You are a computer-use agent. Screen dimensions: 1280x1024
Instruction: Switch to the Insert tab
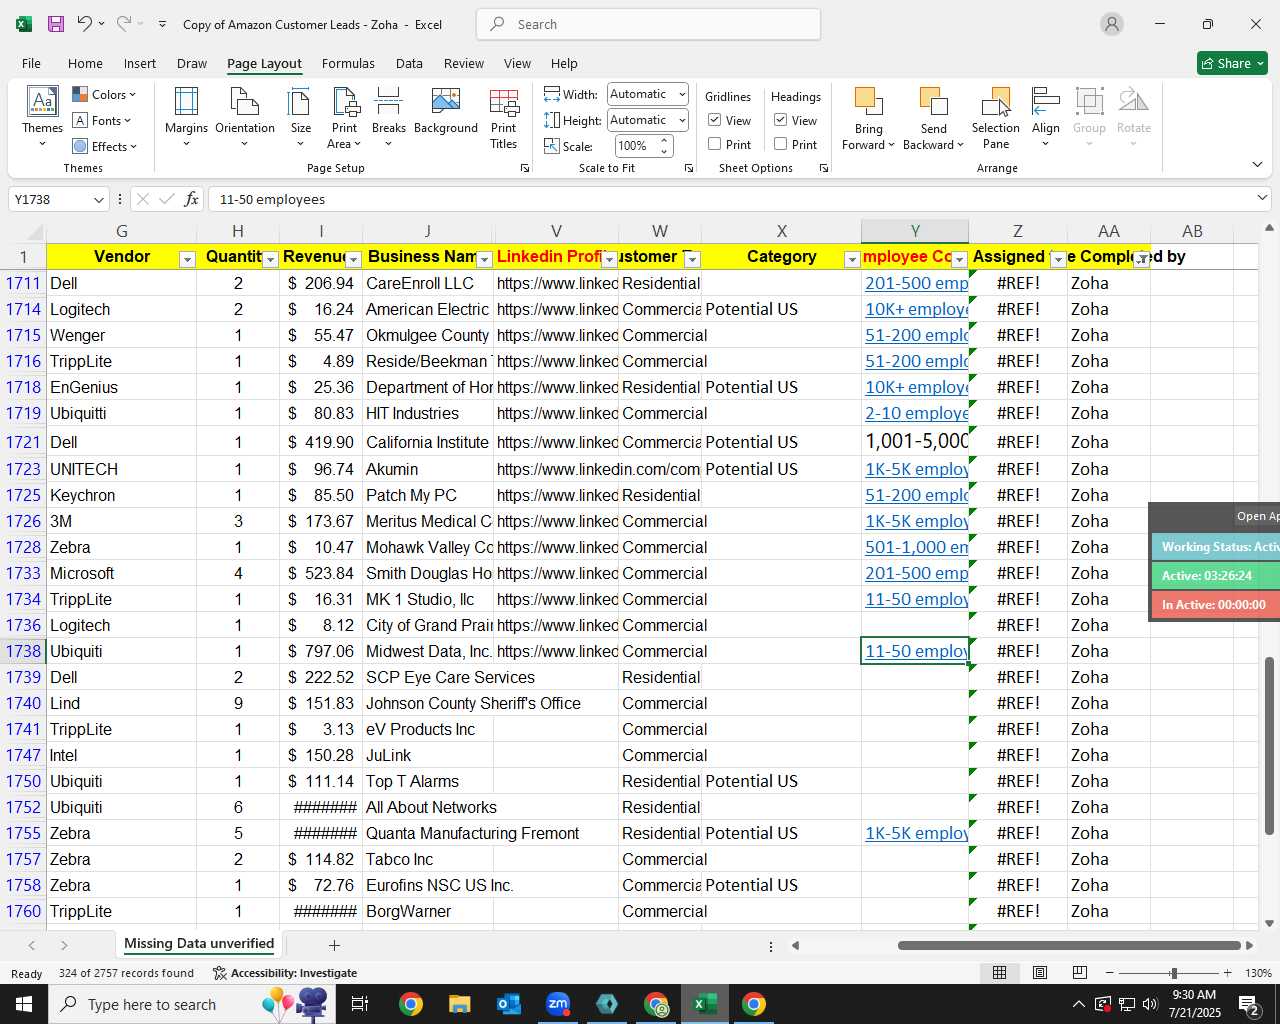[140, 63]
